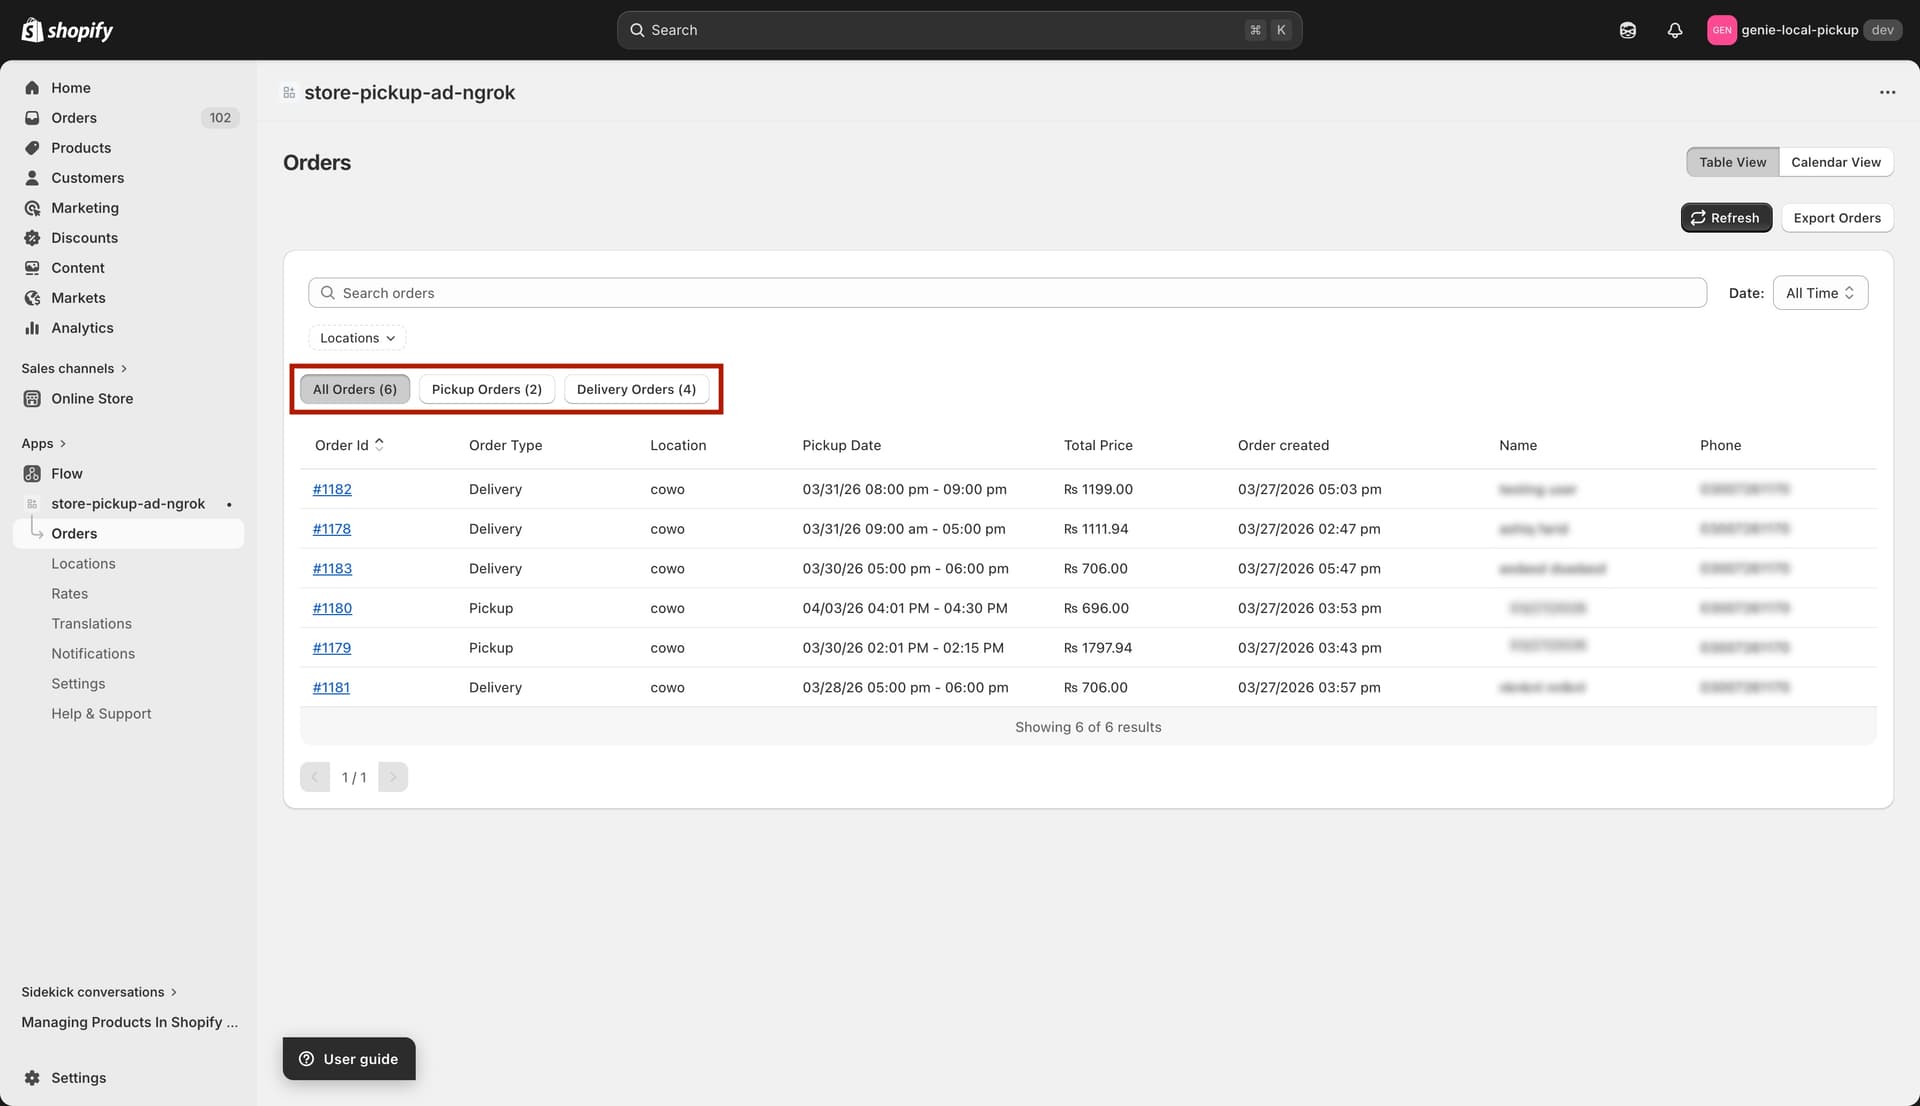Go to Analytics in sidebar
The height and width of the screenshot is (1106, 1920).
82,328
